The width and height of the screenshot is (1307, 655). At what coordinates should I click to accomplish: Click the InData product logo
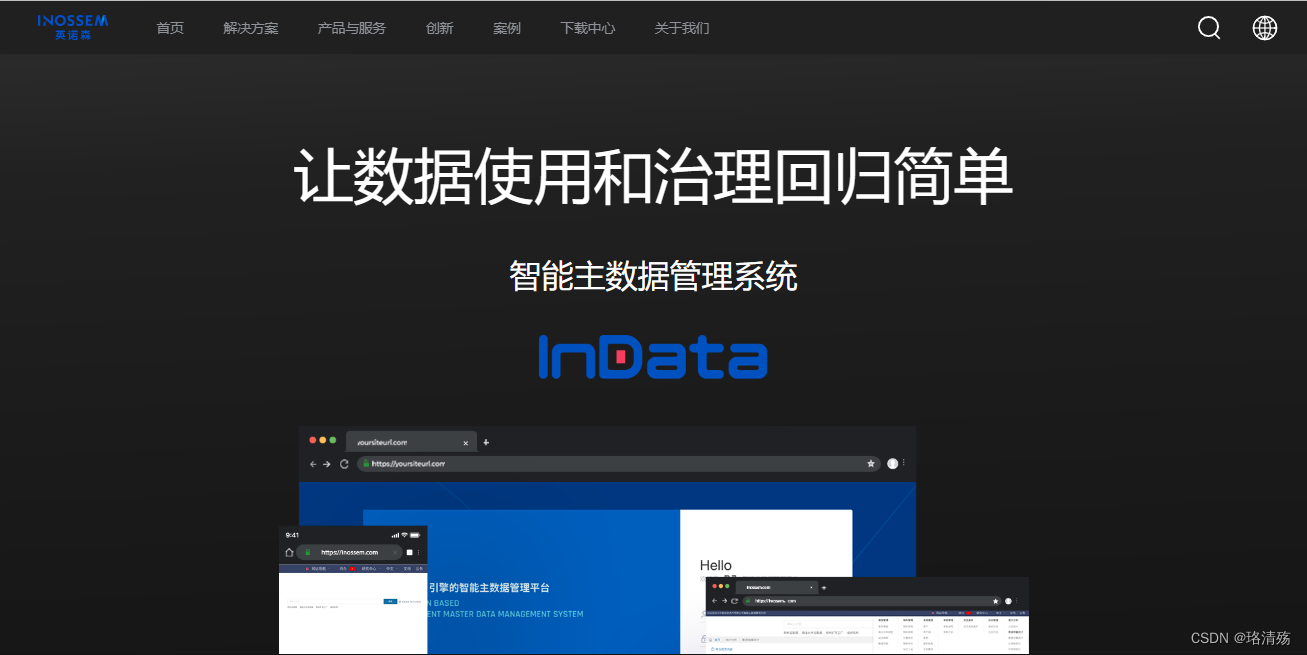point(653,357)
